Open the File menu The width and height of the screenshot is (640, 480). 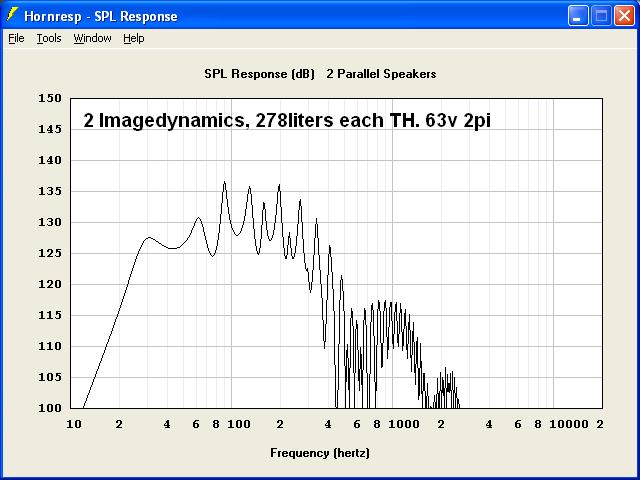point(16,38)
